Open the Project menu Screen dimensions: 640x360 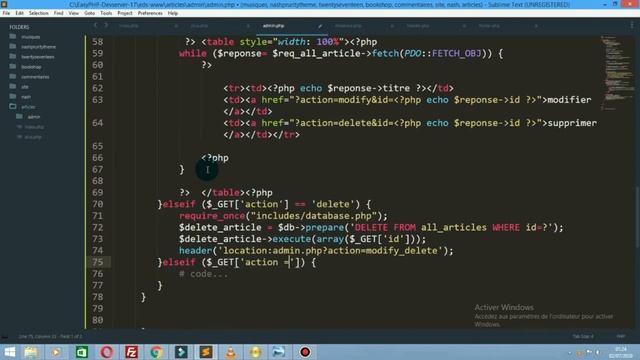(x=124, y=13)
